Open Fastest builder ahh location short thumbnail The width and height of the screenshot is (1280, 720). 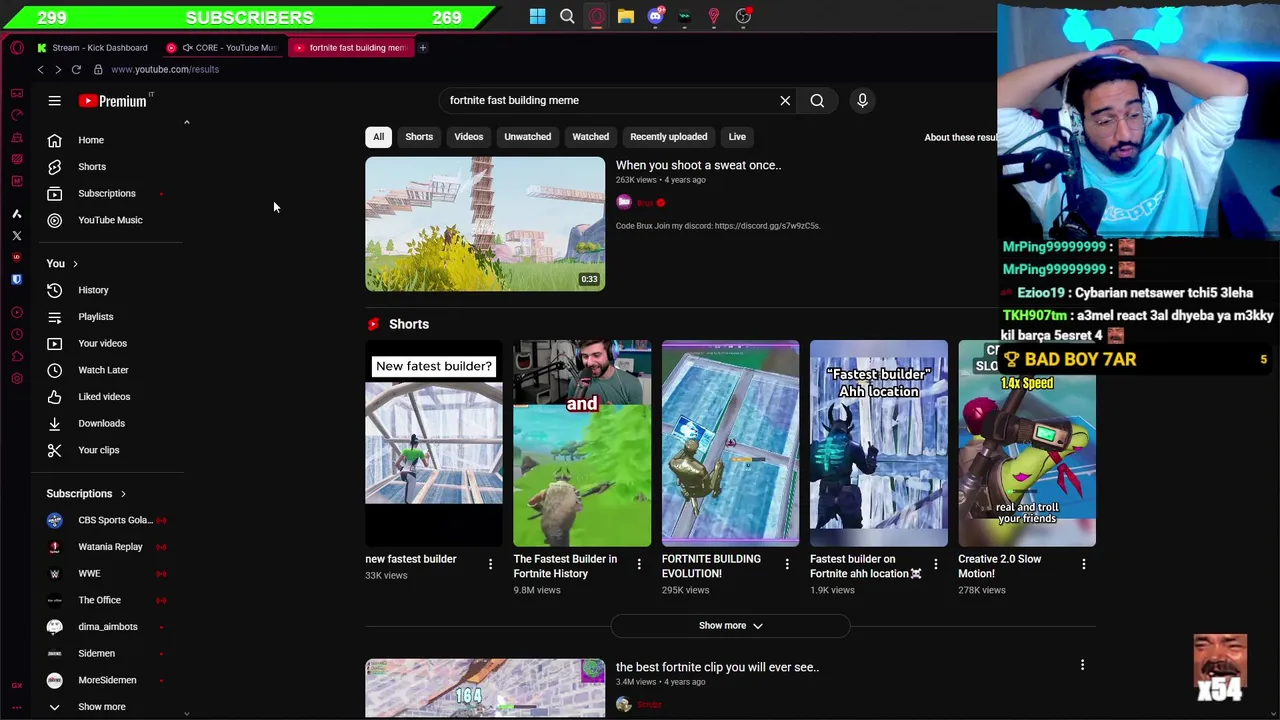coord(878,443)
